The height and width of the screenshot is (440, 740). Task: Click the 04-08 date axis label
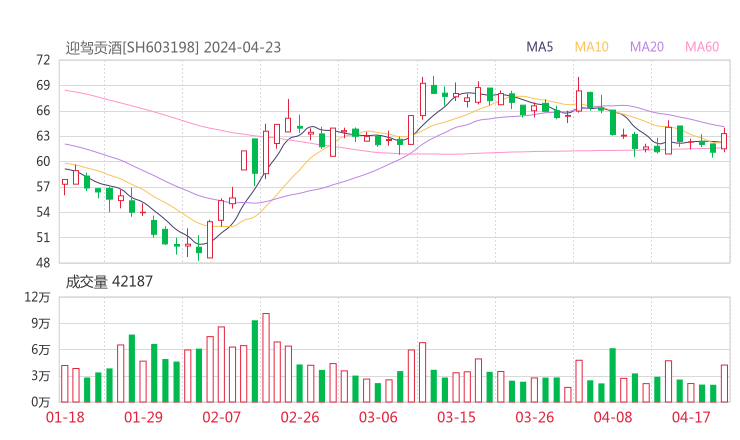click(x=613, y=417)
